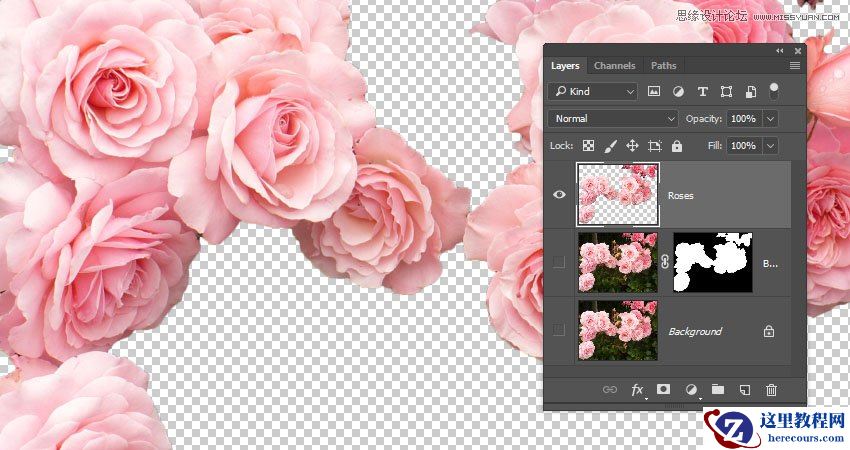Lock artboard nesting icon

[655, 146]
